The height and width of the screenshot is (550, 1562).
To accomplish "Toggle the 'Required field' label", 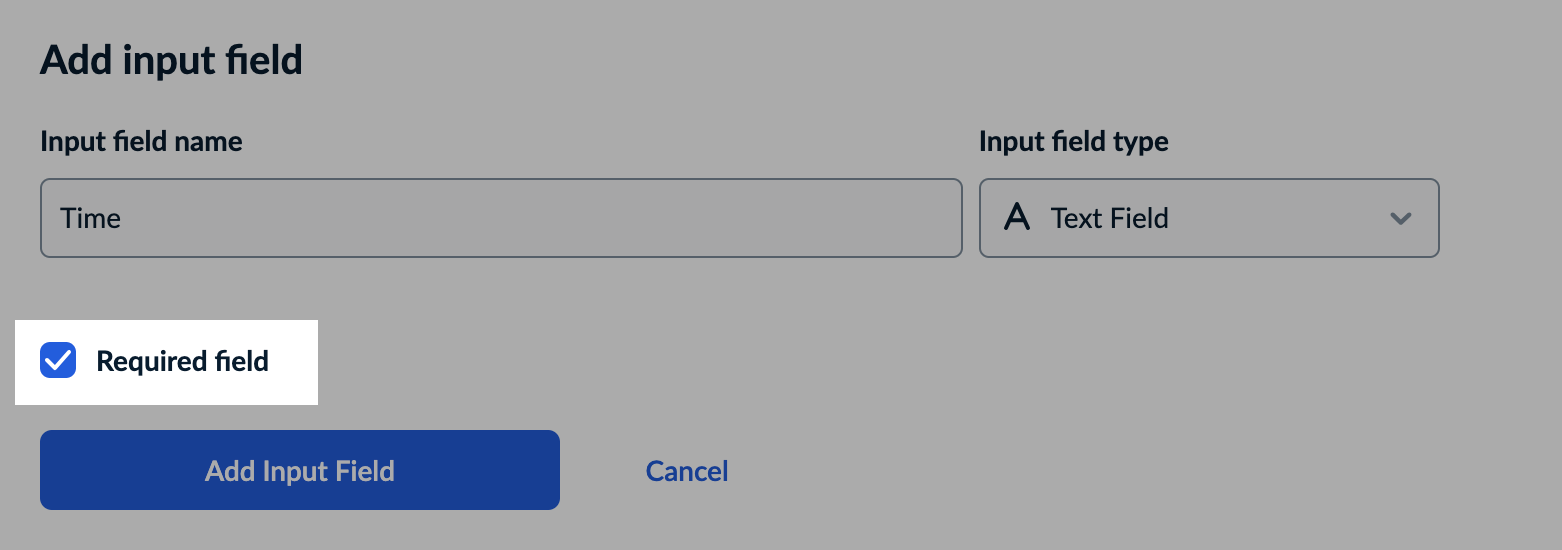I will pyautogui.click(x=182, y=361).
